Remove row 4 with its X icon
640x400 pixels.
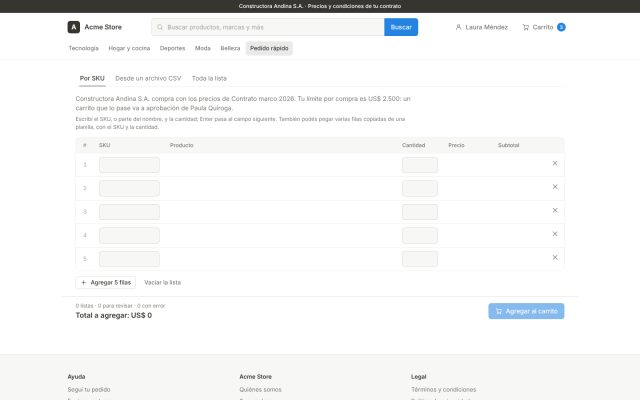[x=555, y=234]
